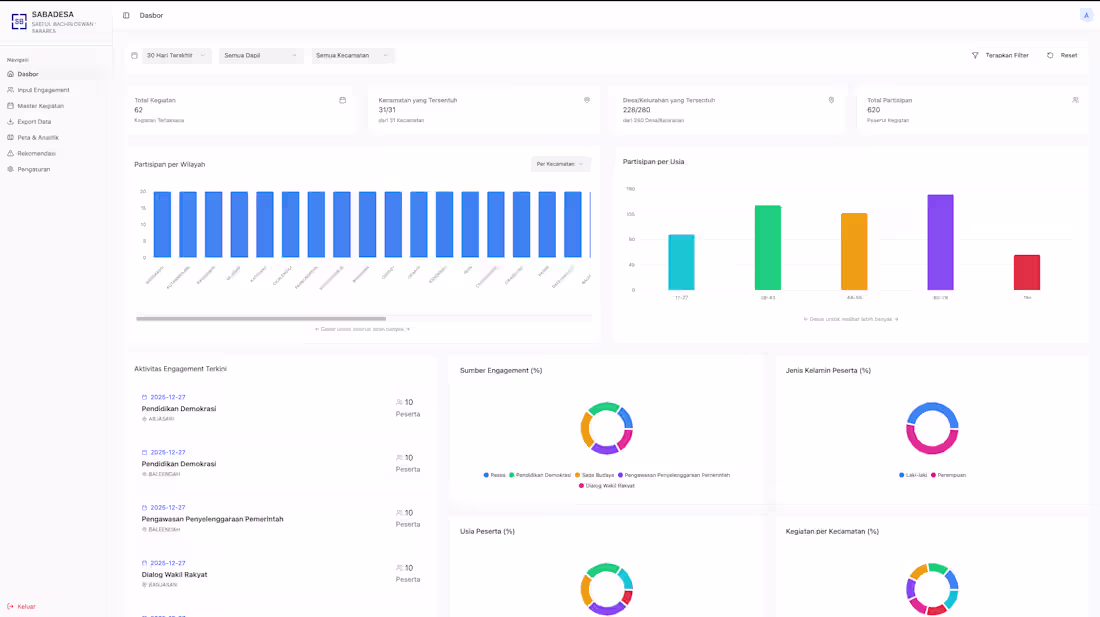Click the Dasbor home icon in sidebar
This screenshot has width=1100, height=617.
(x=11, y=74)
